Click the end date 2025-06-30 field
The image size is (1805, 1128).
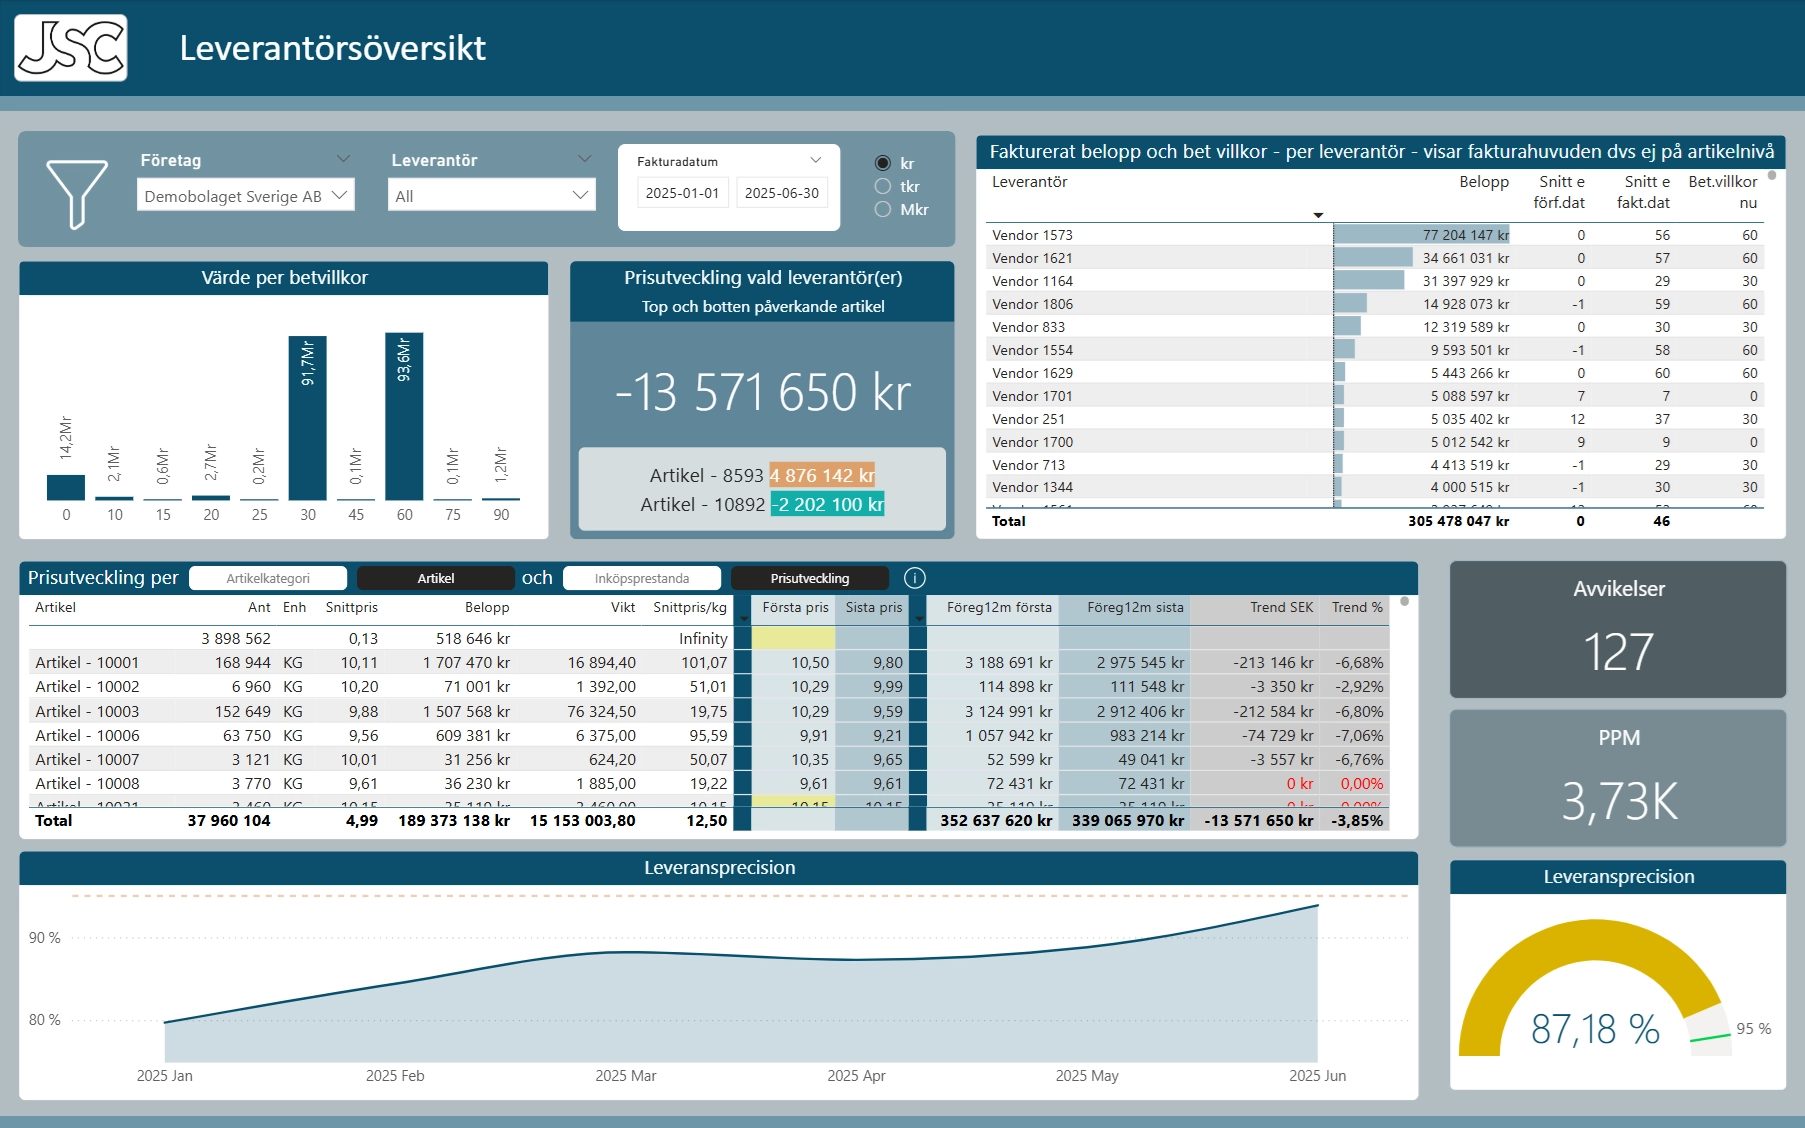(781, 193)
